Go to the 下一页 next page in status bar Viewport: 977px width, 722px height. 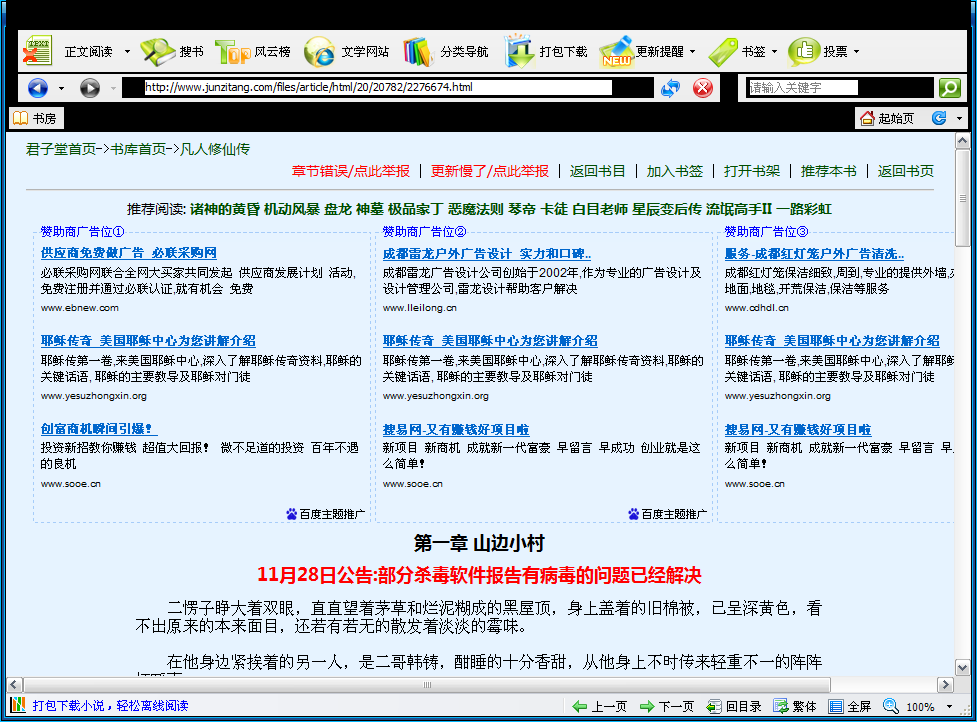coord(666,706)
